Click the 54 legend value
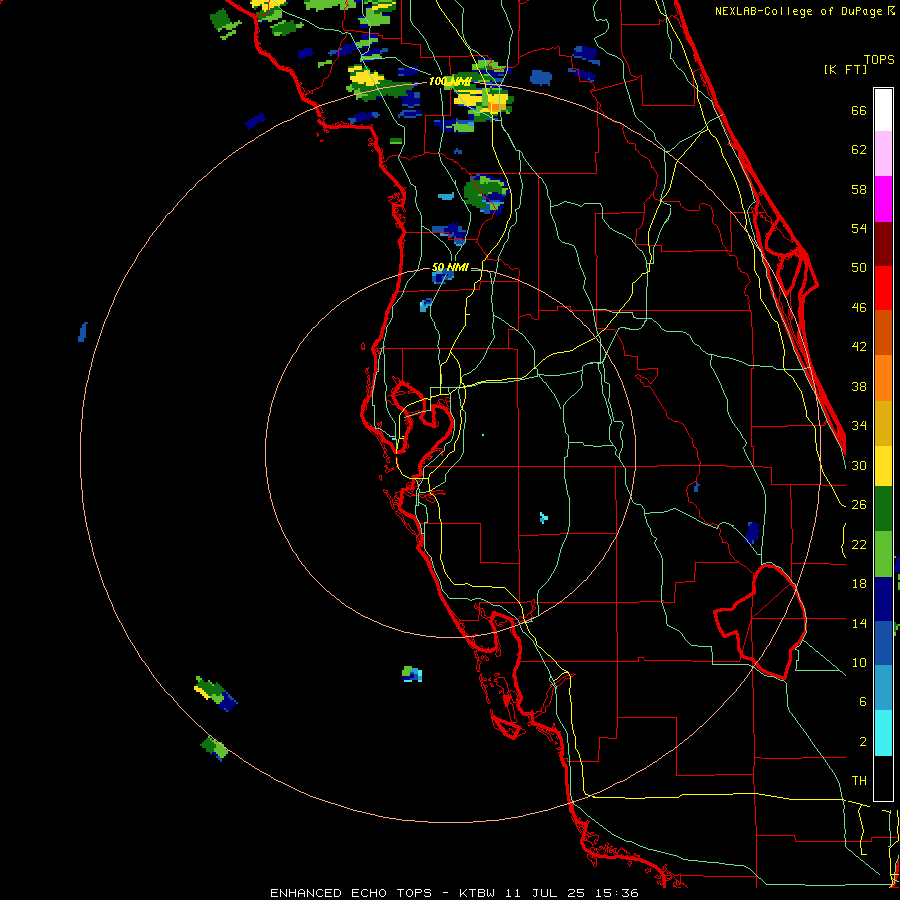Viewport: 900px width, 900px height. [x=859, y=228]
